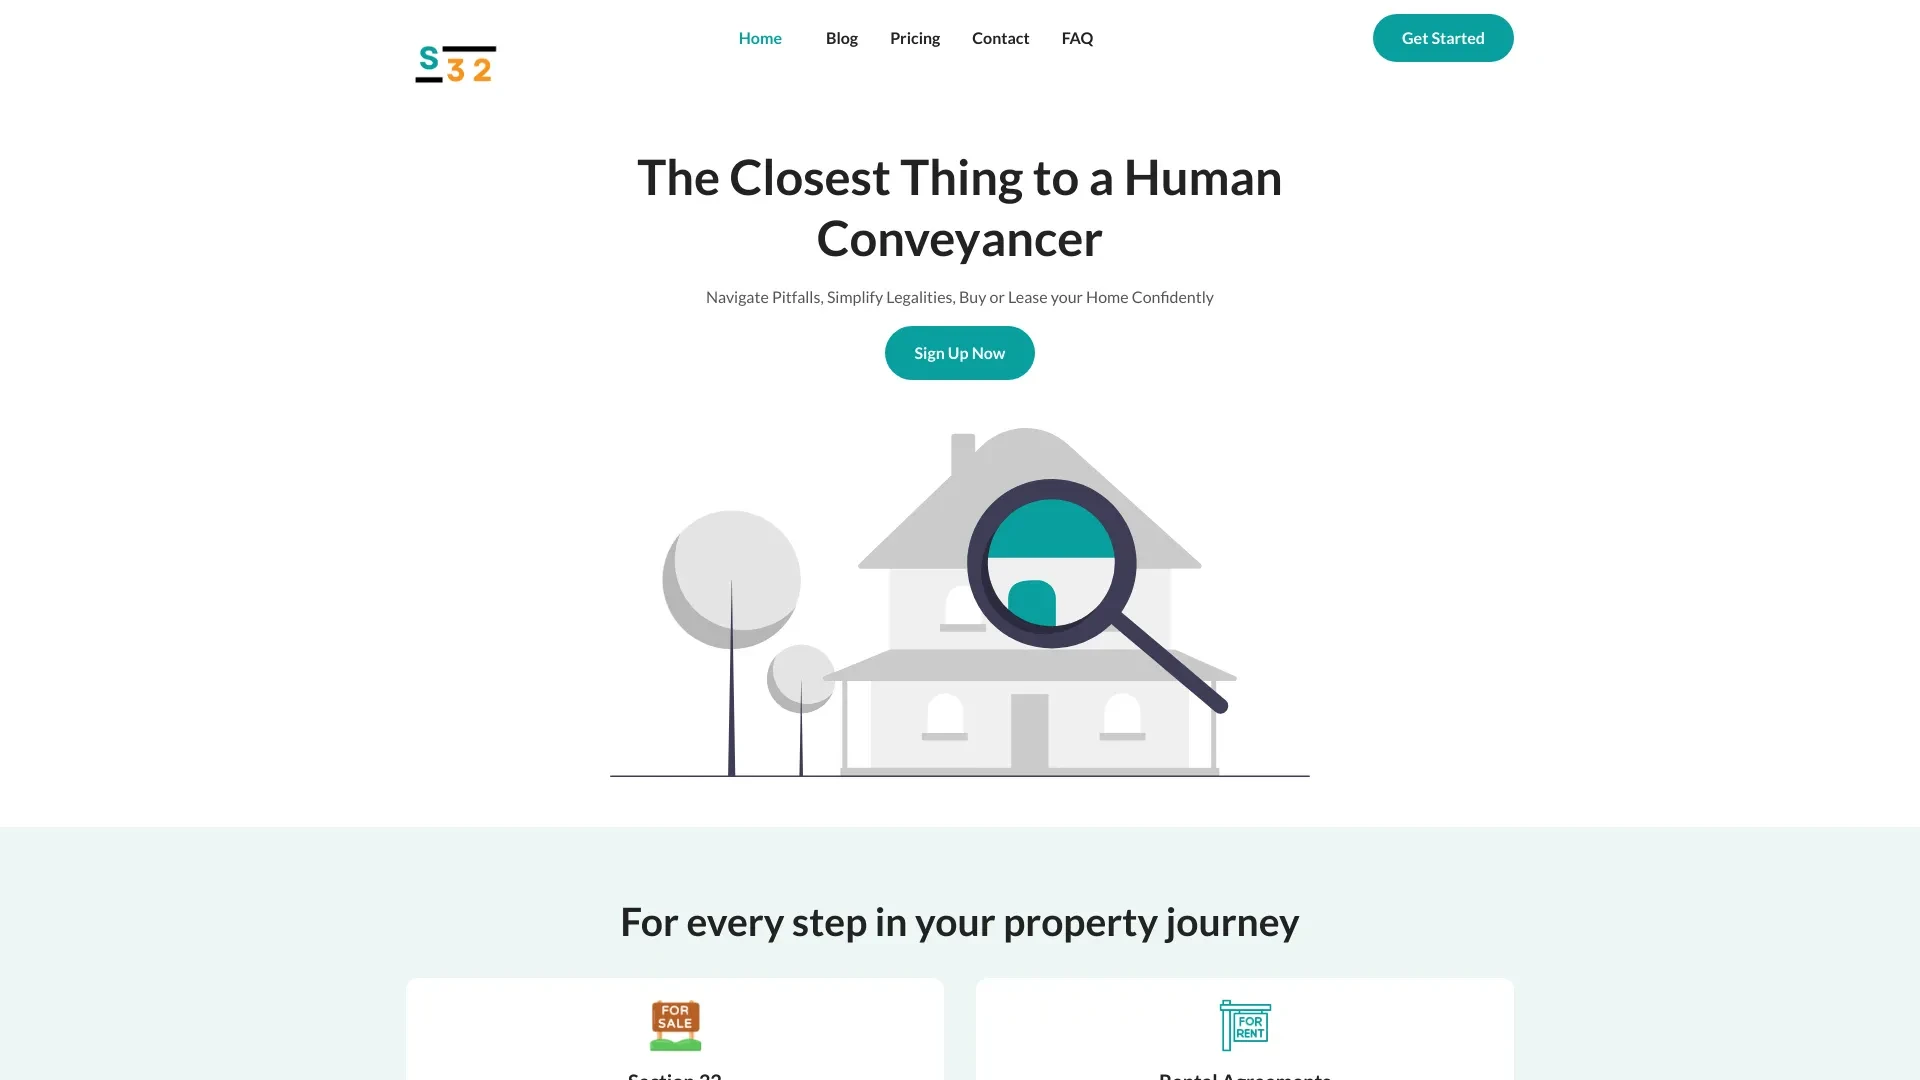Expand the property journey section
Image resolution: width=1920 pixels, height=1080 pixels.
tap(959, 920)
